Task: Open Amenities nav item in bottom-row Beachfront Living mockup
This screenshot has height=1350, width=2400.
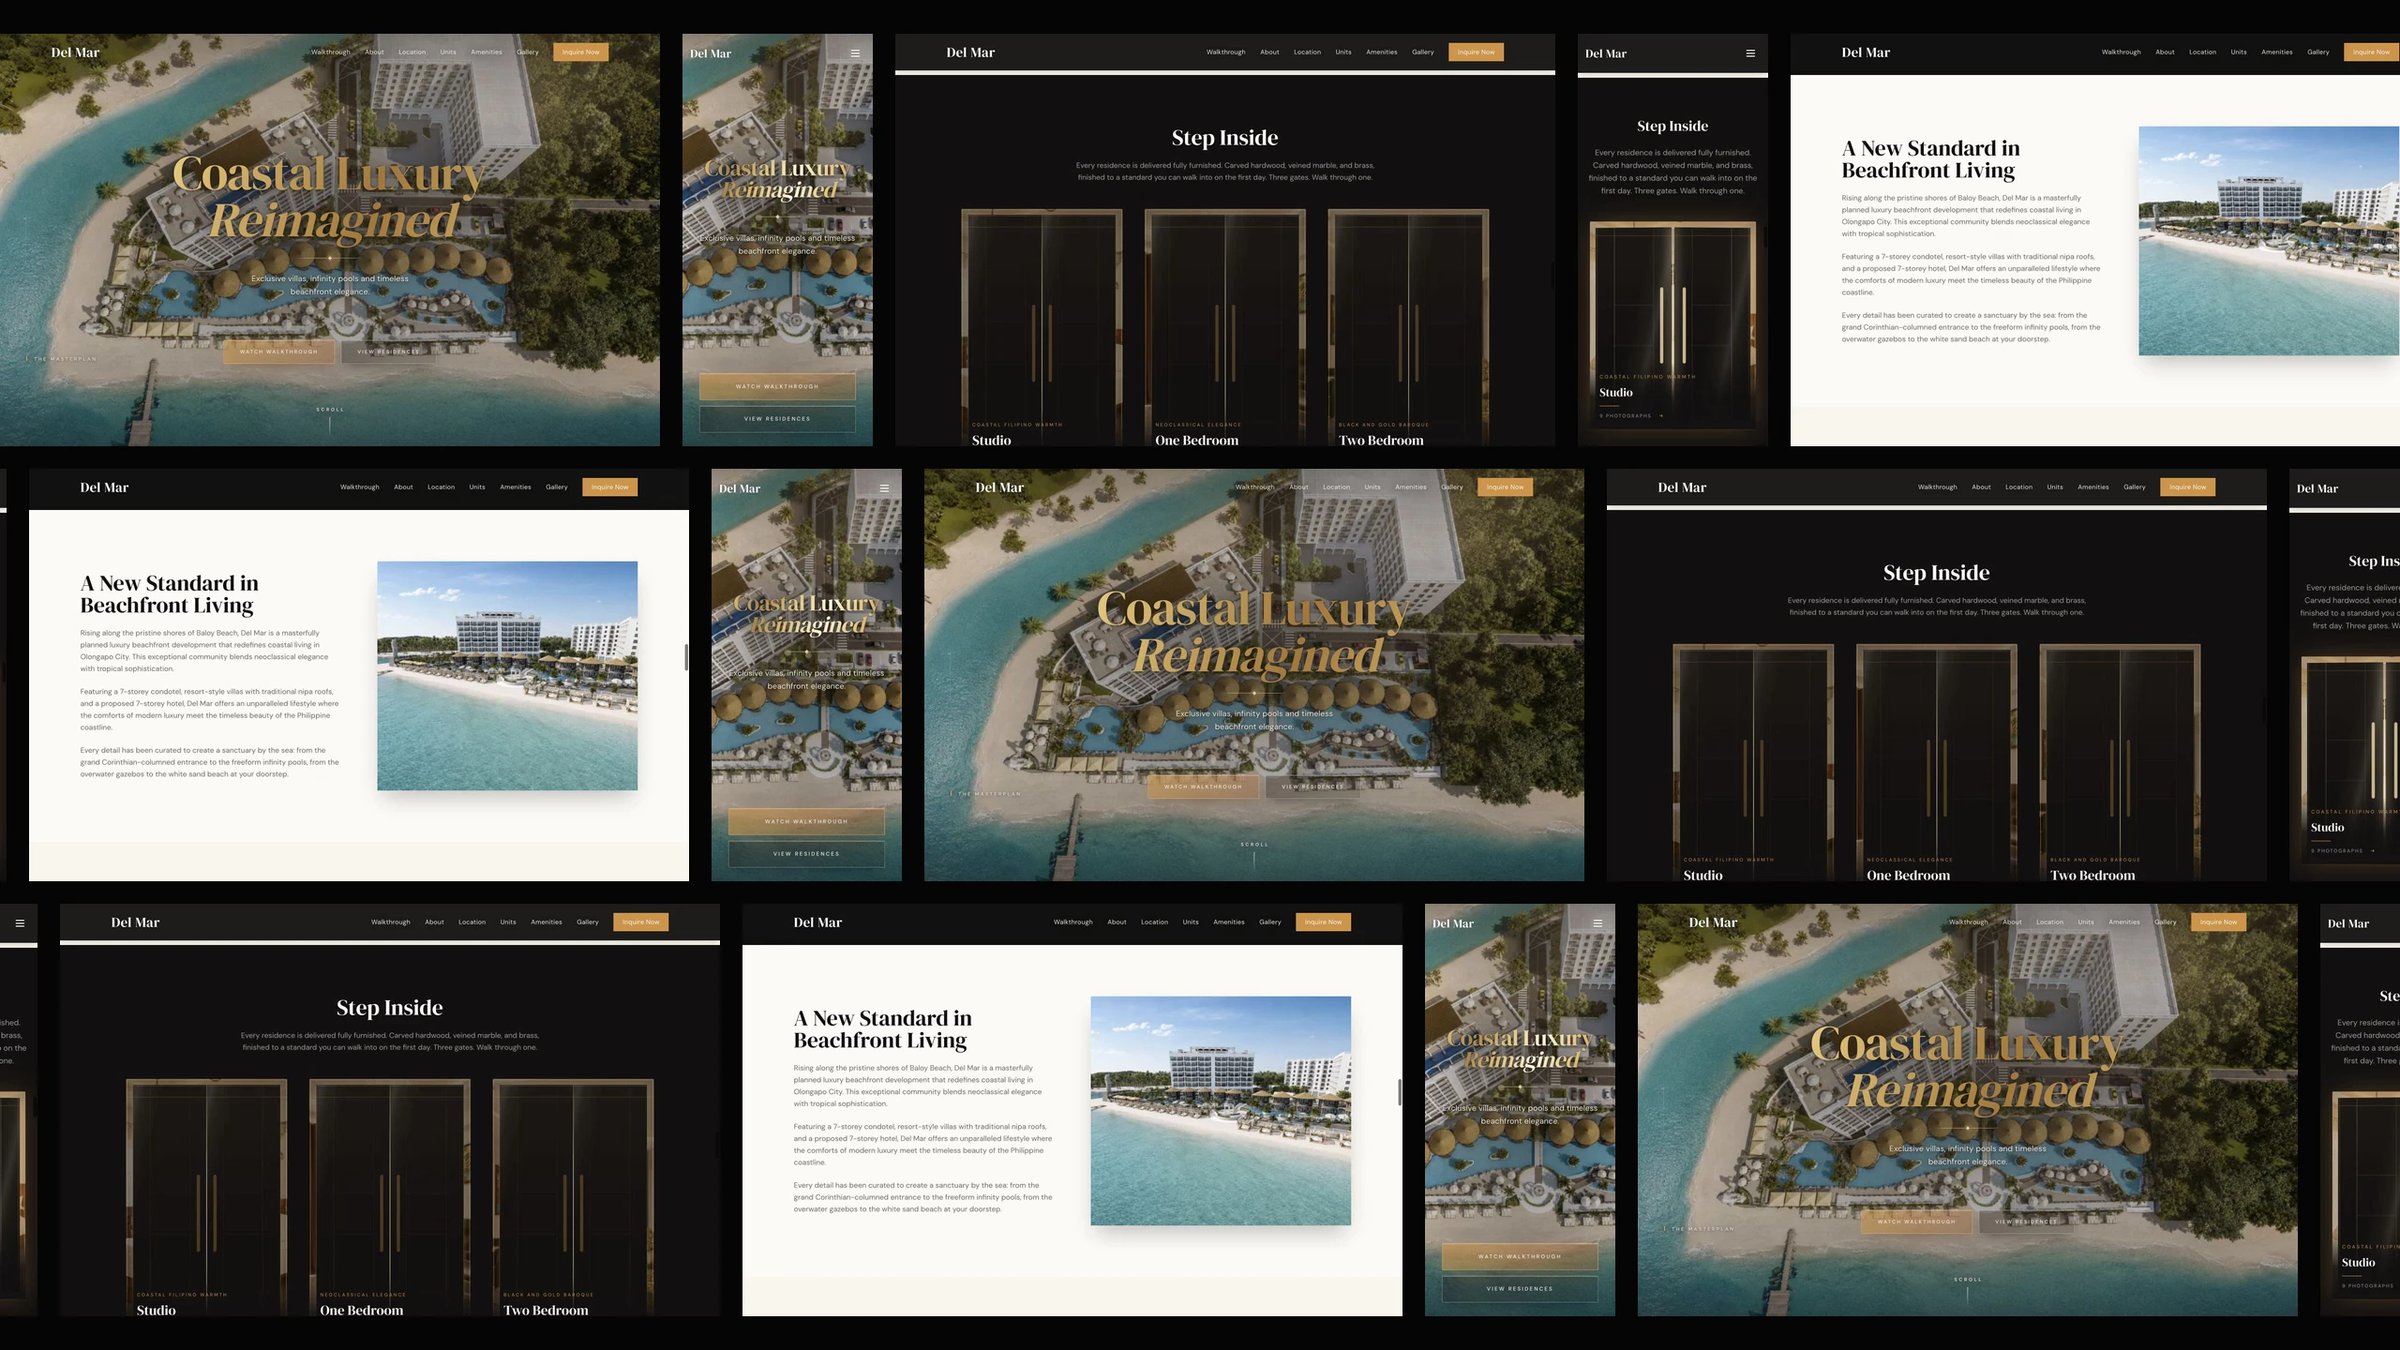Action: (1228, 922)
